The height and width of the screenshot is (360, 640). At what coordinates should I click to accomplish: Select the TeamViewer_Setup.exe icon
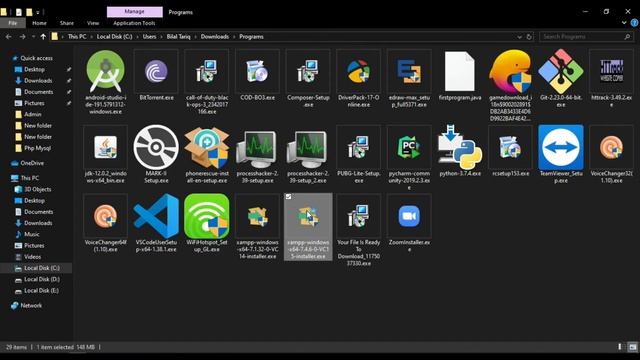[561, 147]
